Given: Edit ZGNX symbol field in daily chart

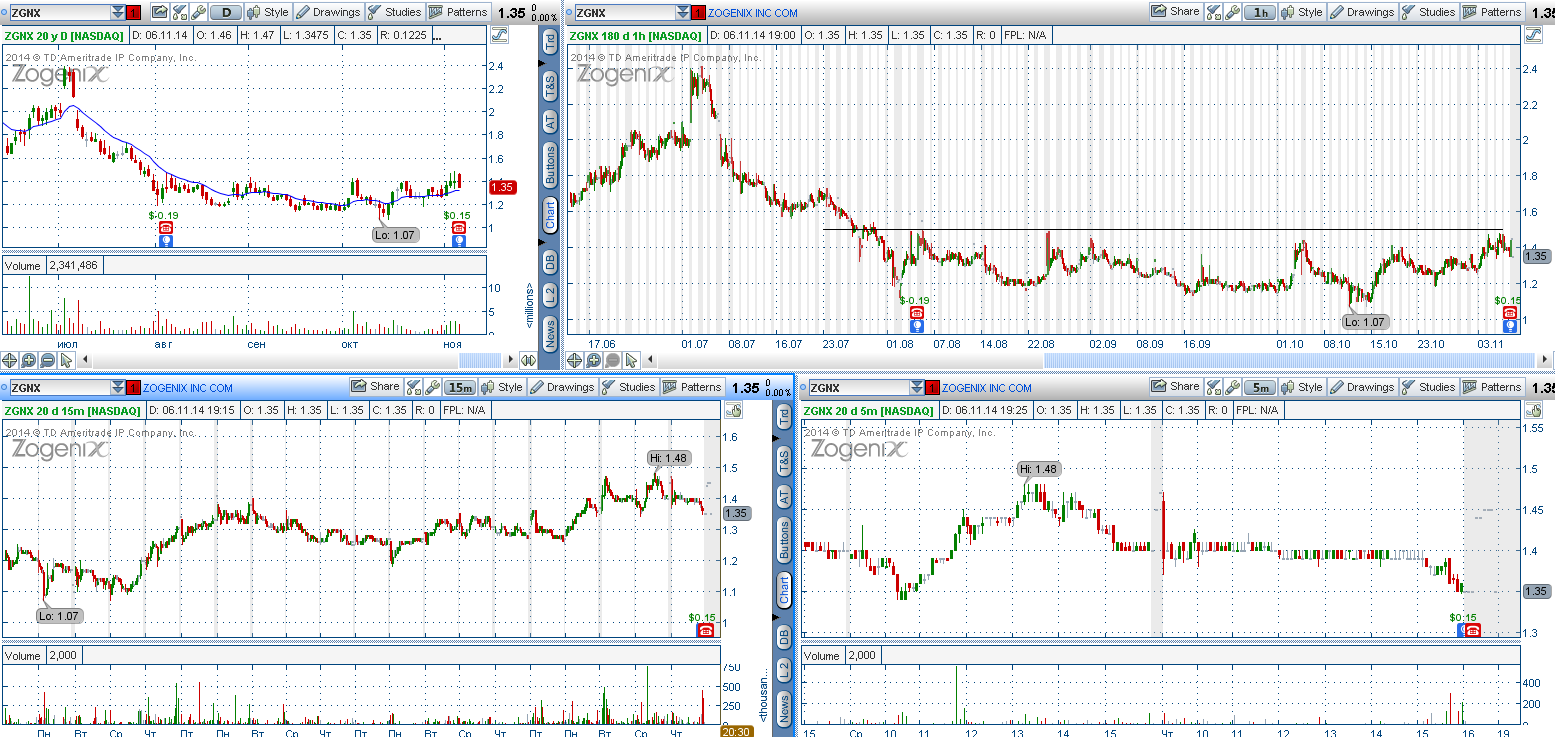Looking at the screenshot, I should 58,13.
